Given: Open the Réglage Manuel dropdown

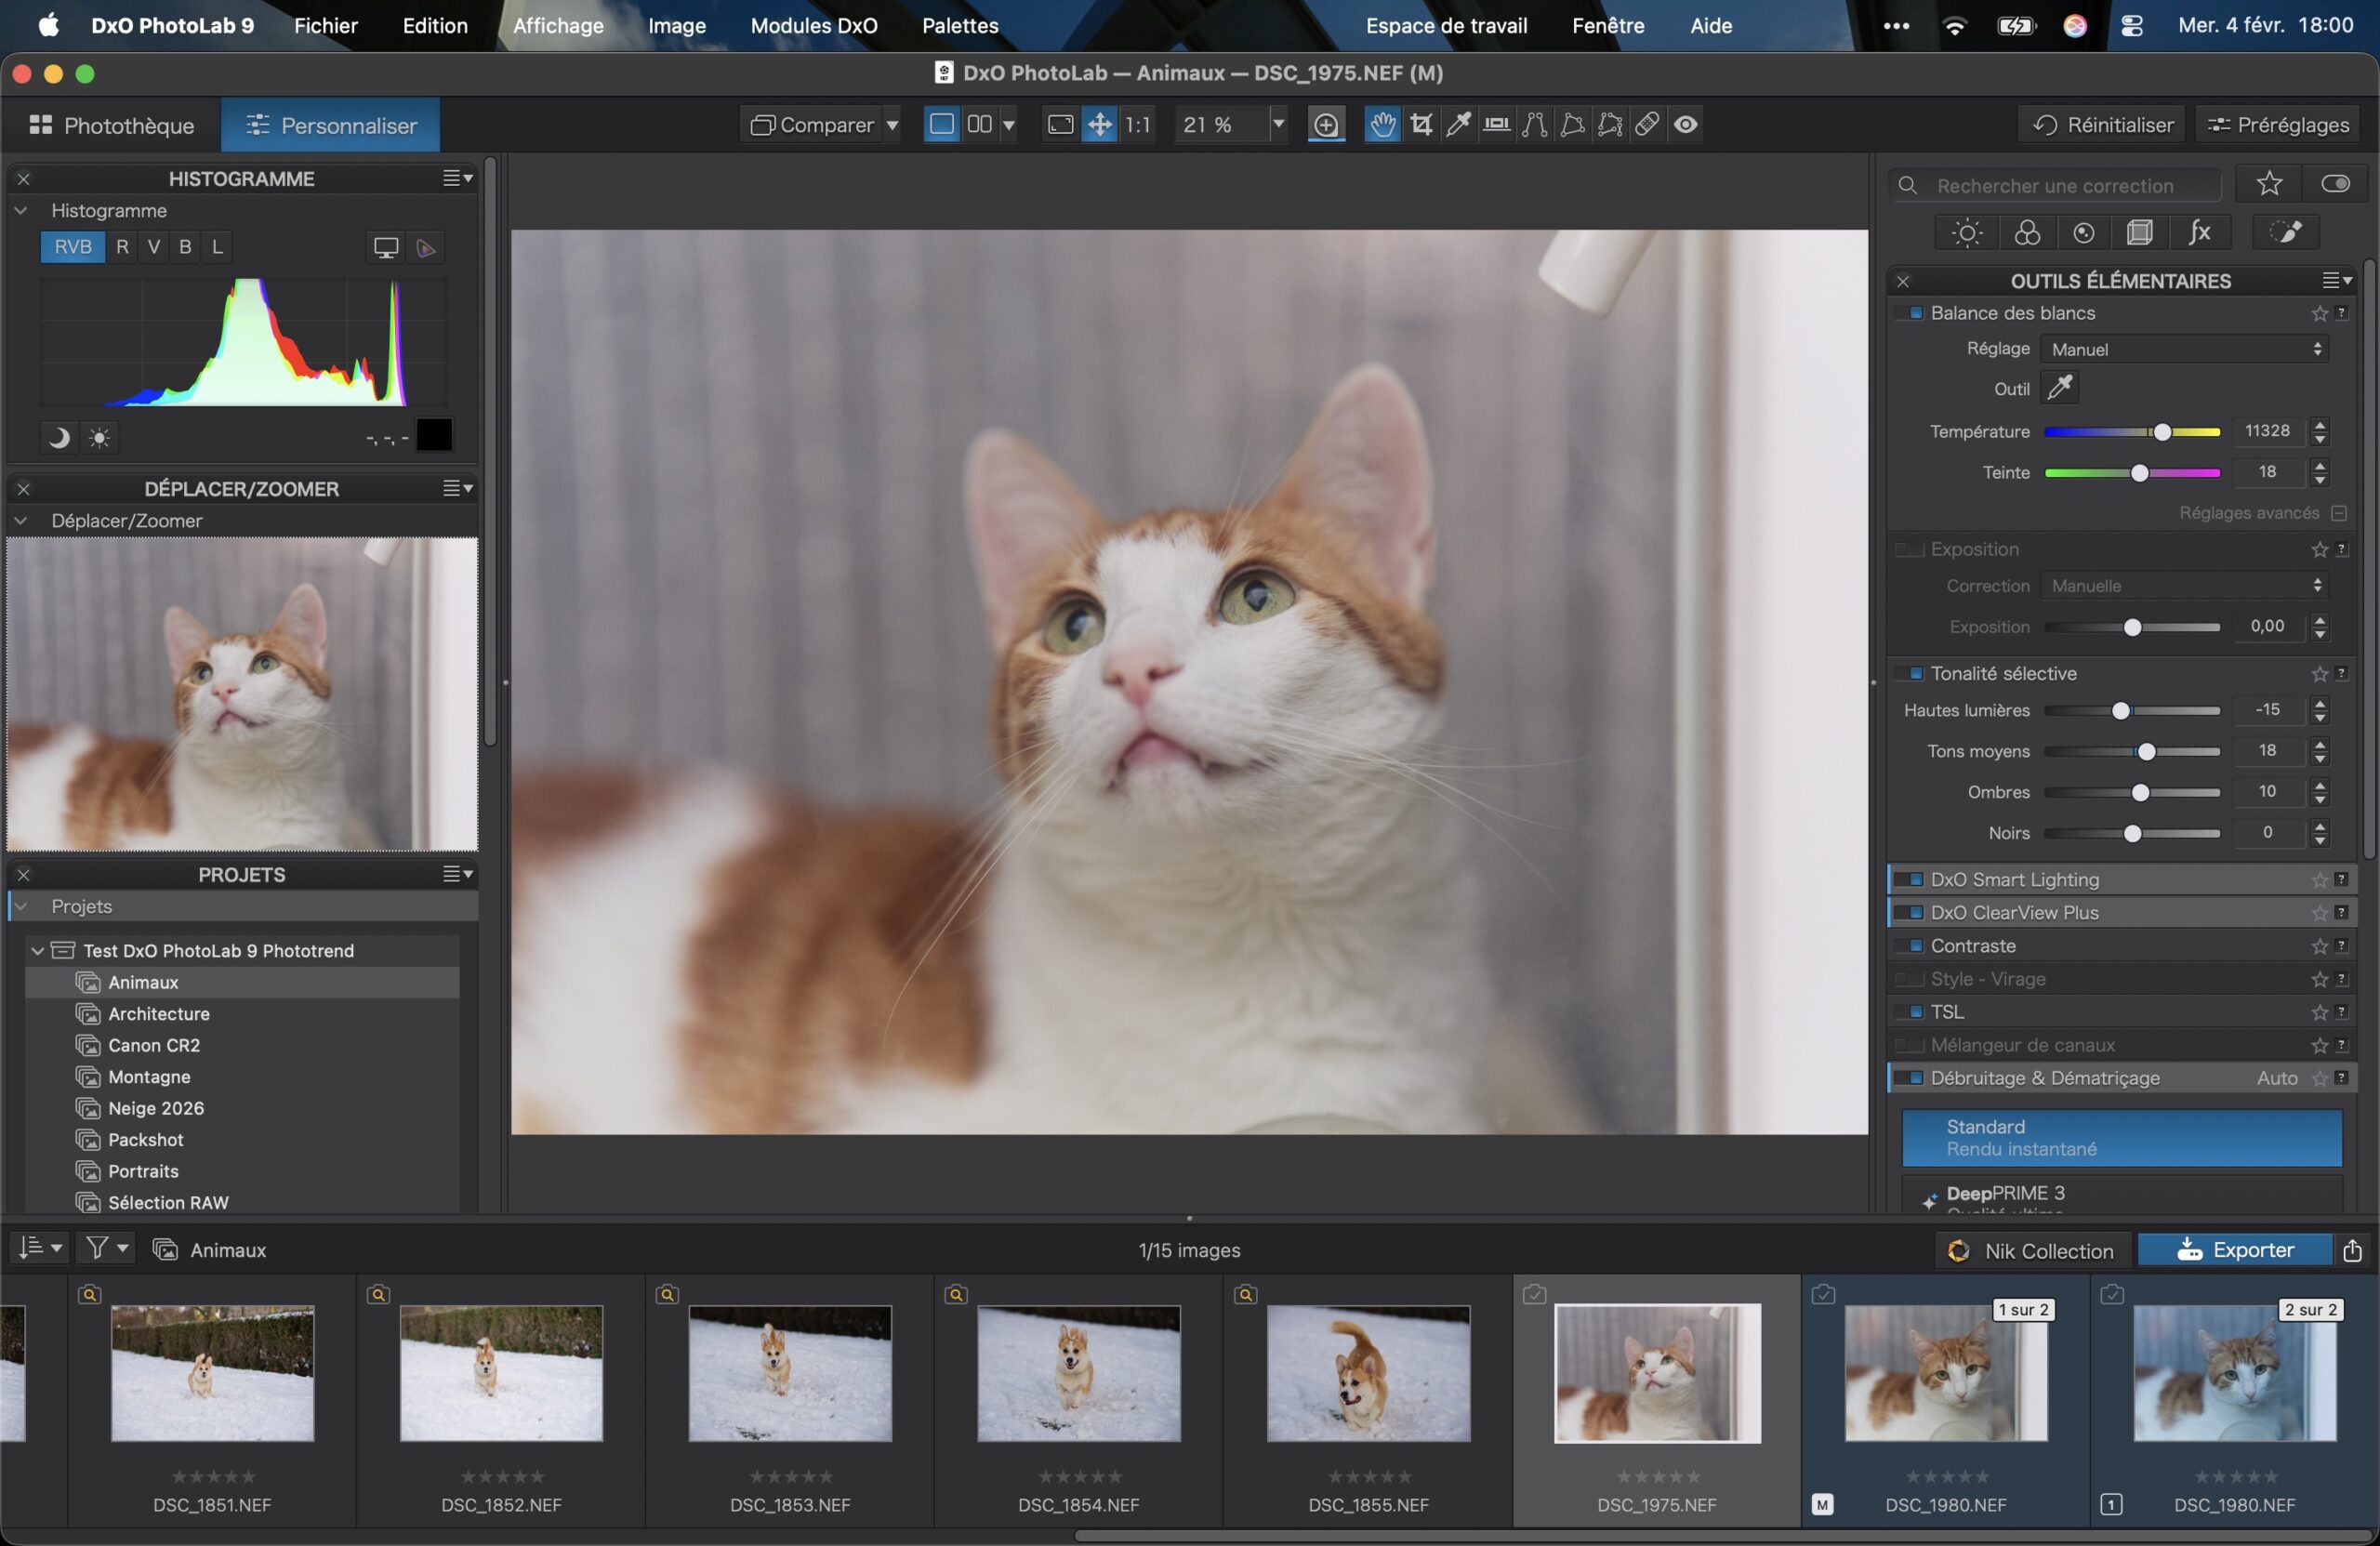Looking at the screenshot, I should tap(2185, 349).
